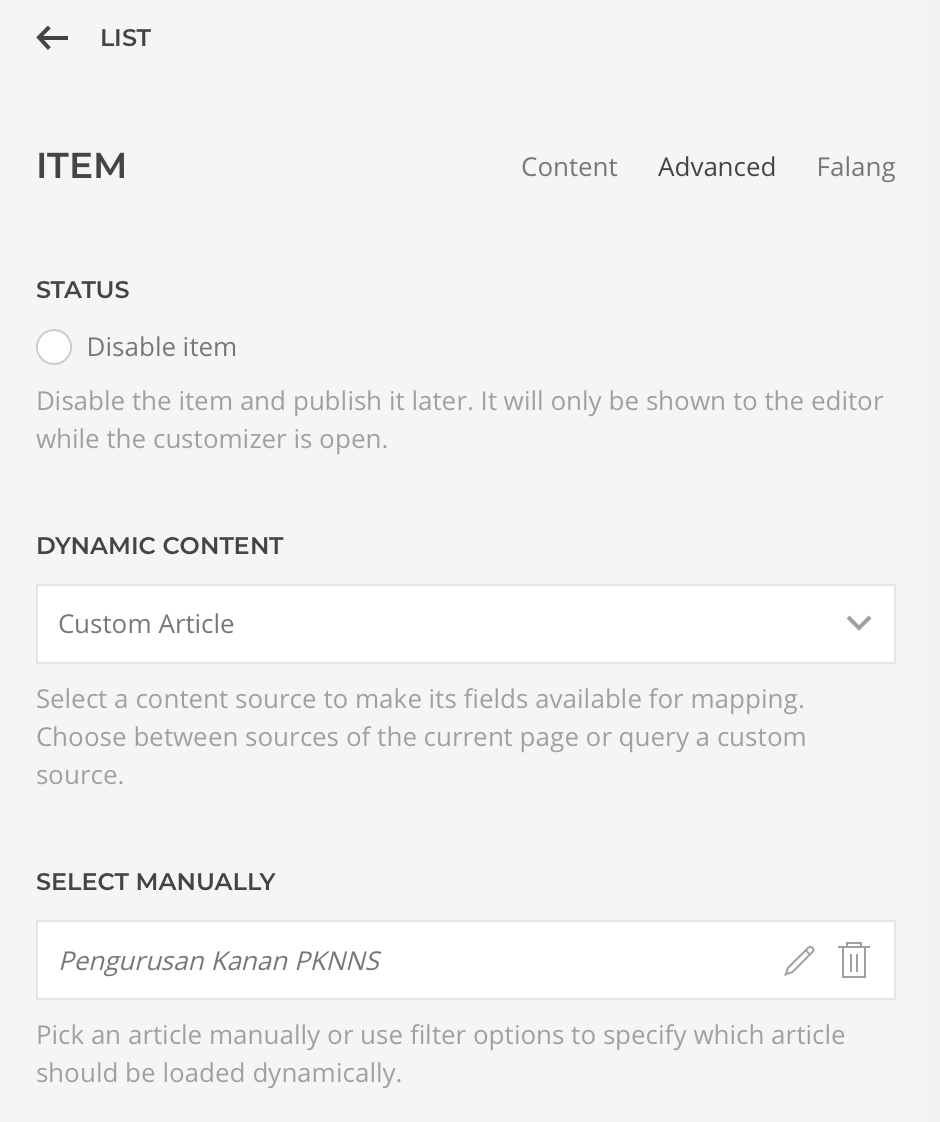This screenshot has height=1122, width=940.
Task: Click the DYNAMIC CONTENT section label
Action: click(160, 546)
